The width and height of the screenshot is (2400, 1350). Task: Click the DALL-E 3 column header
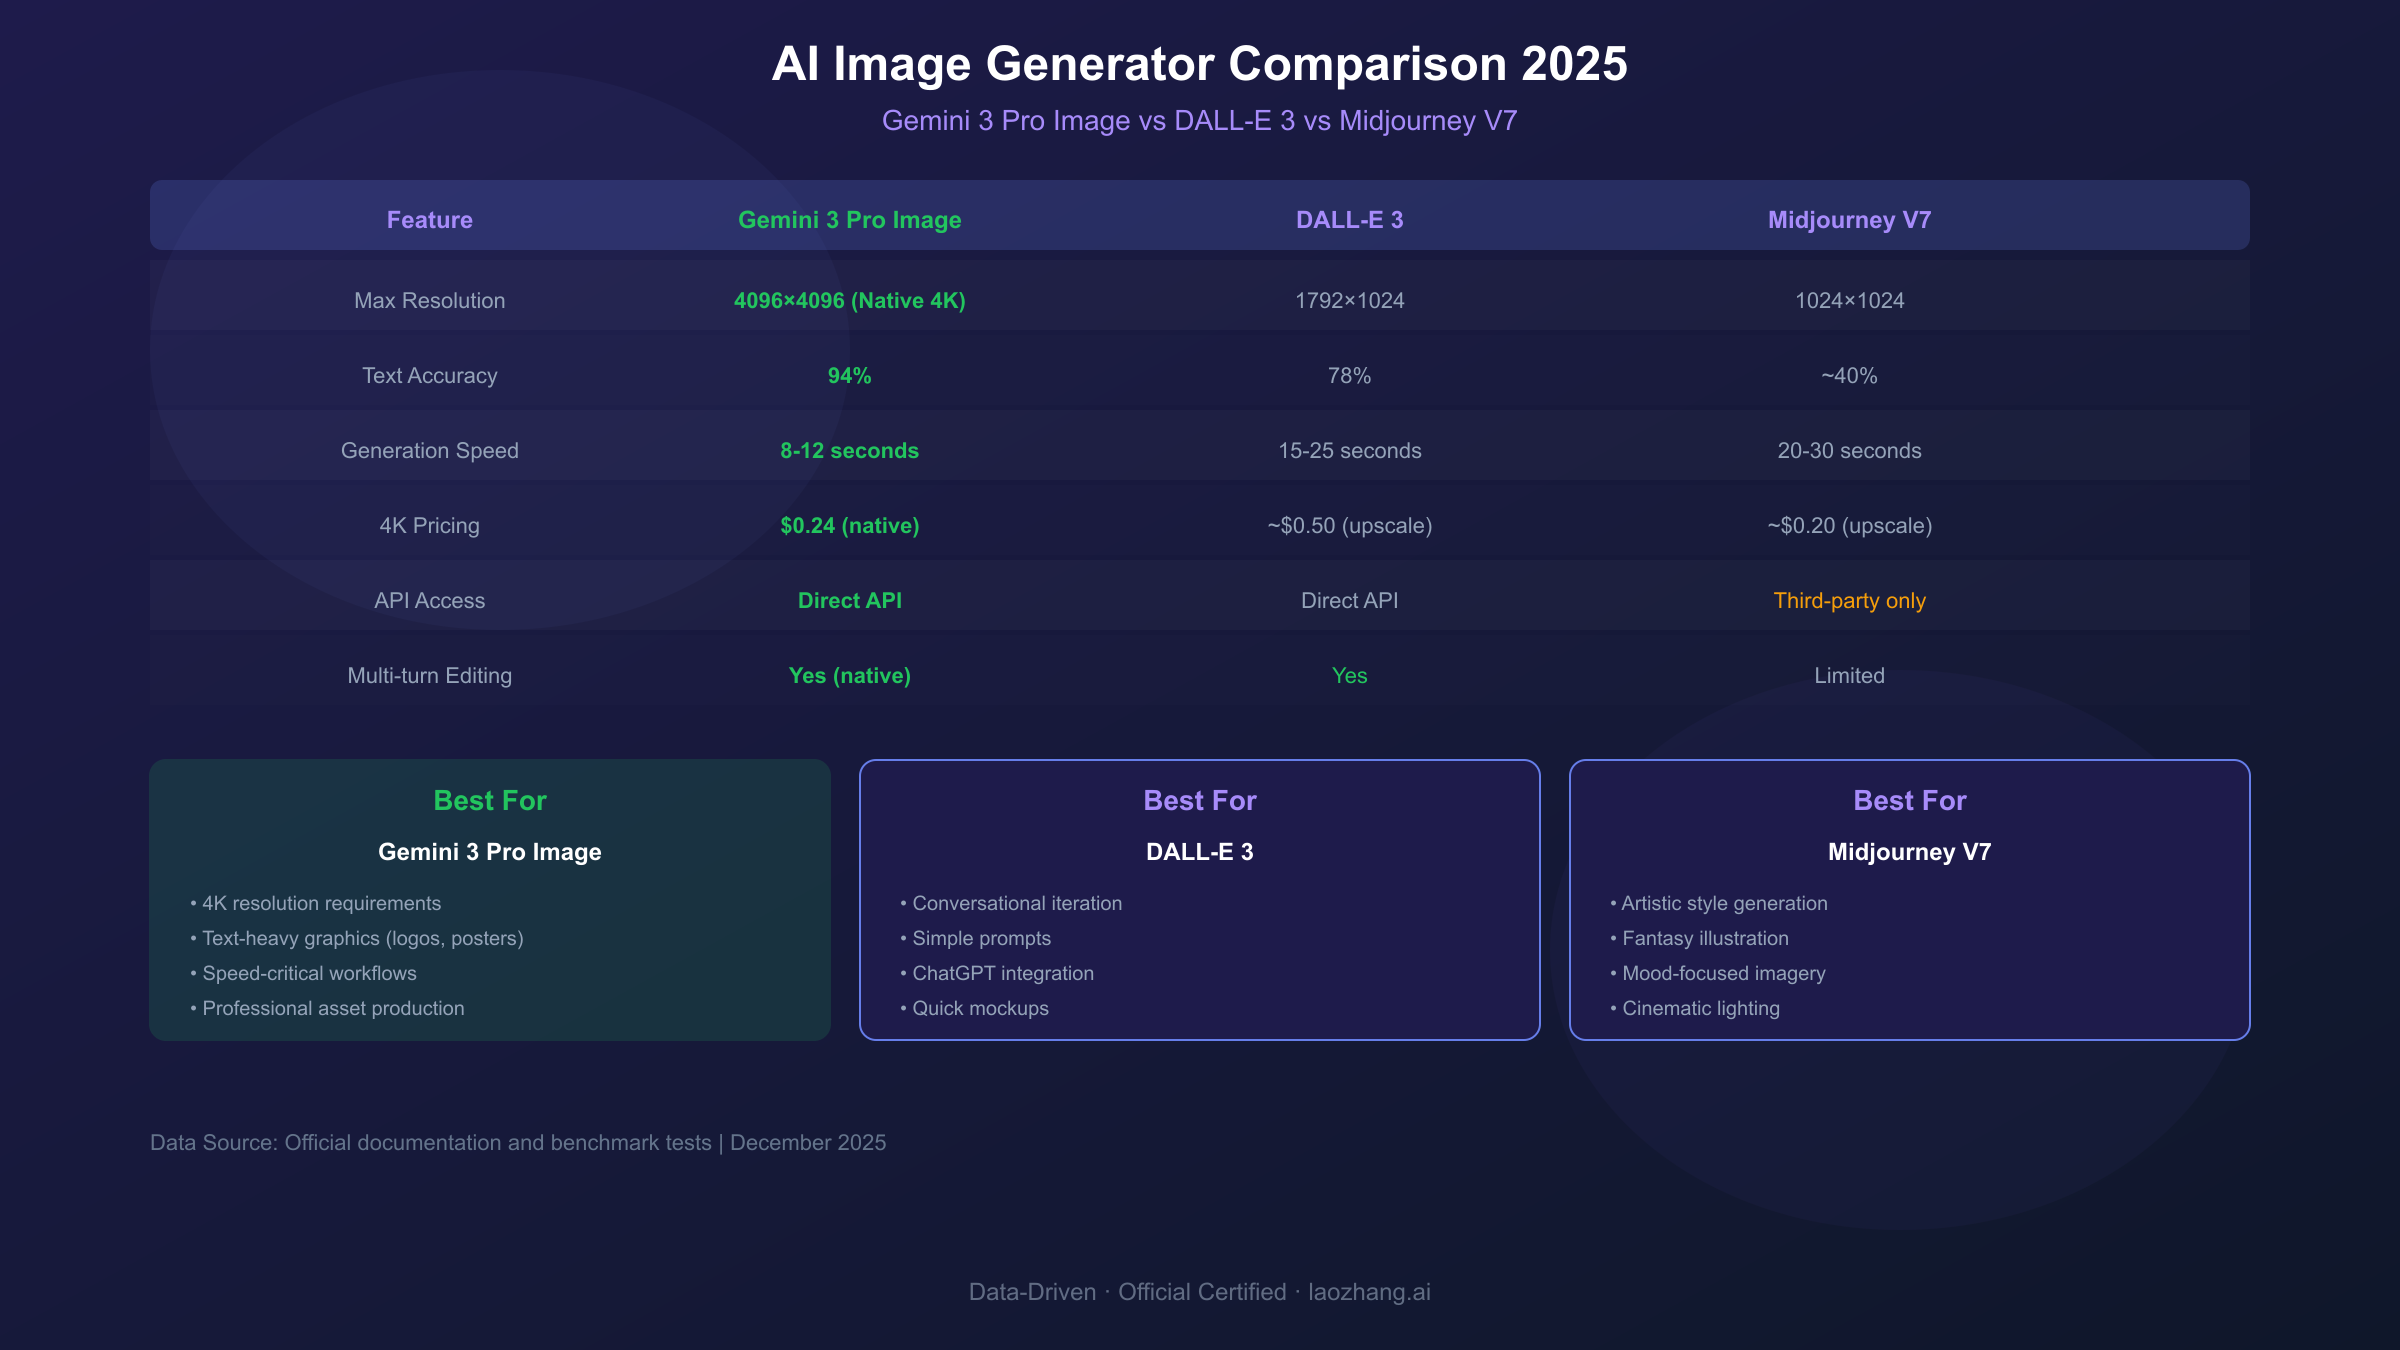pyautogui.click(x=1349, y=220)
